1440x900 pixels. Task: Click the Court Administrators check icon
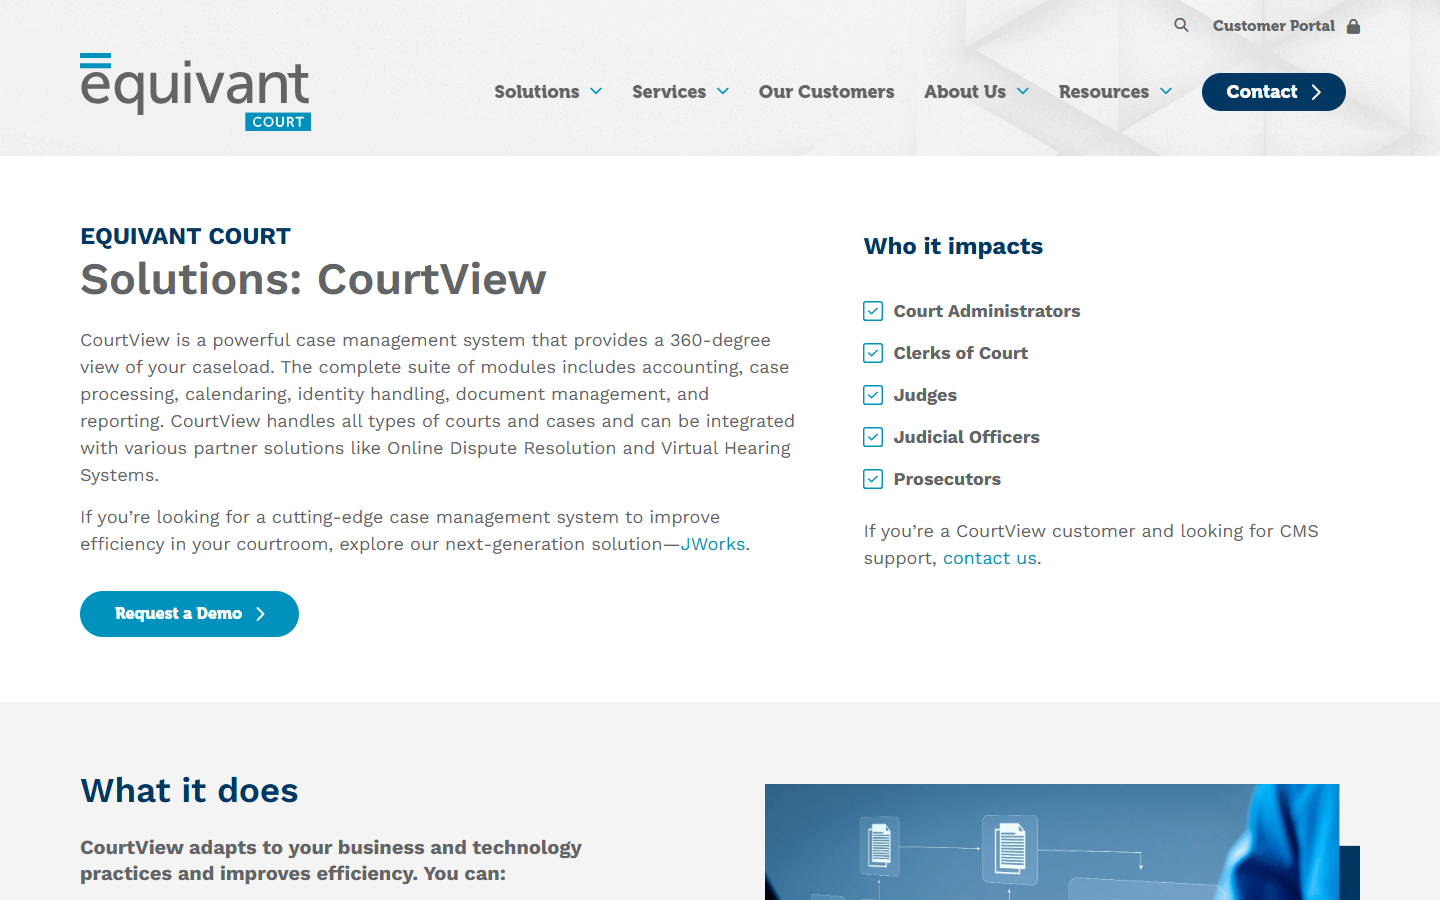[x=873, y=311]
